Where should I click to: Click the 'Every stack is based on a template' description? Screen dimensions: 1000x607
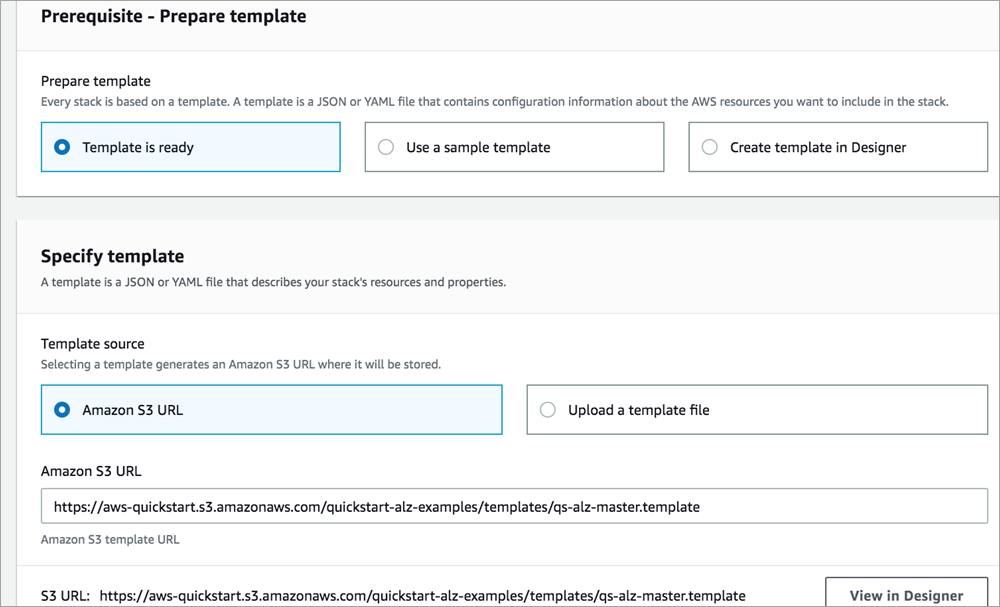(494, 102)
